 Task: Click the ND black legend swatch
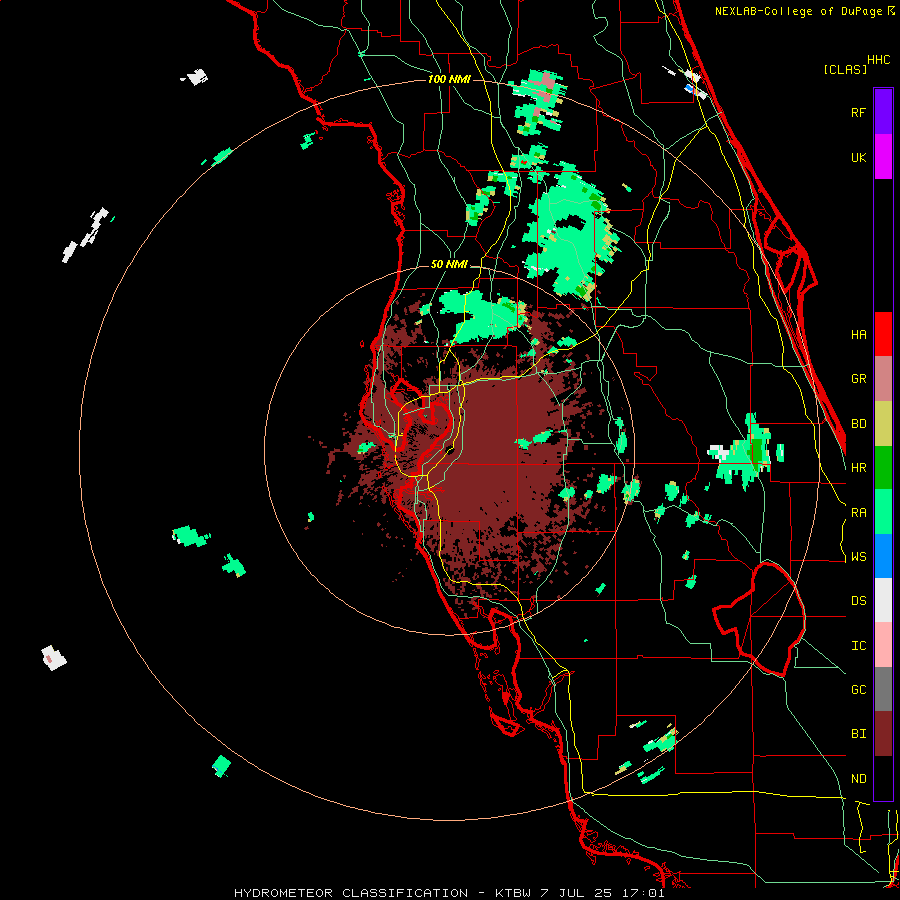tap(883, 778)
